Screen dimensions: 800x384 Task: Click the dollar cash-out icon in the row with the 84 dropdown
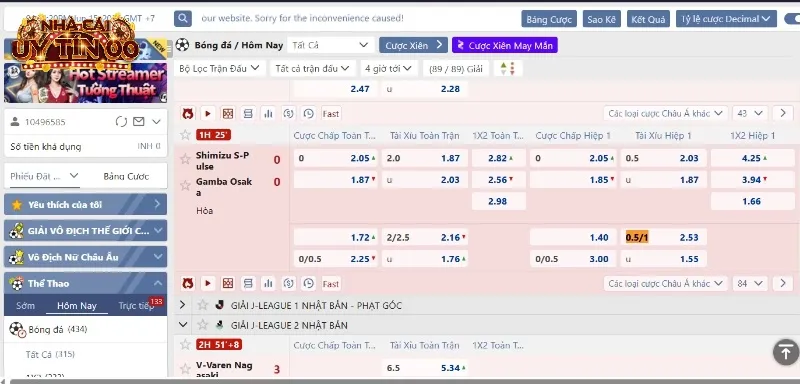pos(288,284)
